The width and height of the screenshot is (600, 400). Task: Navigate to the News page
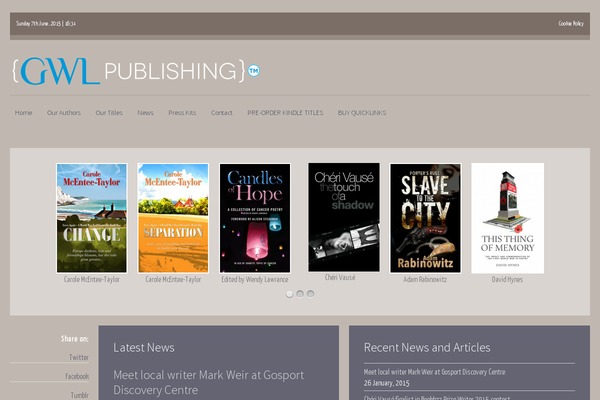145,113
